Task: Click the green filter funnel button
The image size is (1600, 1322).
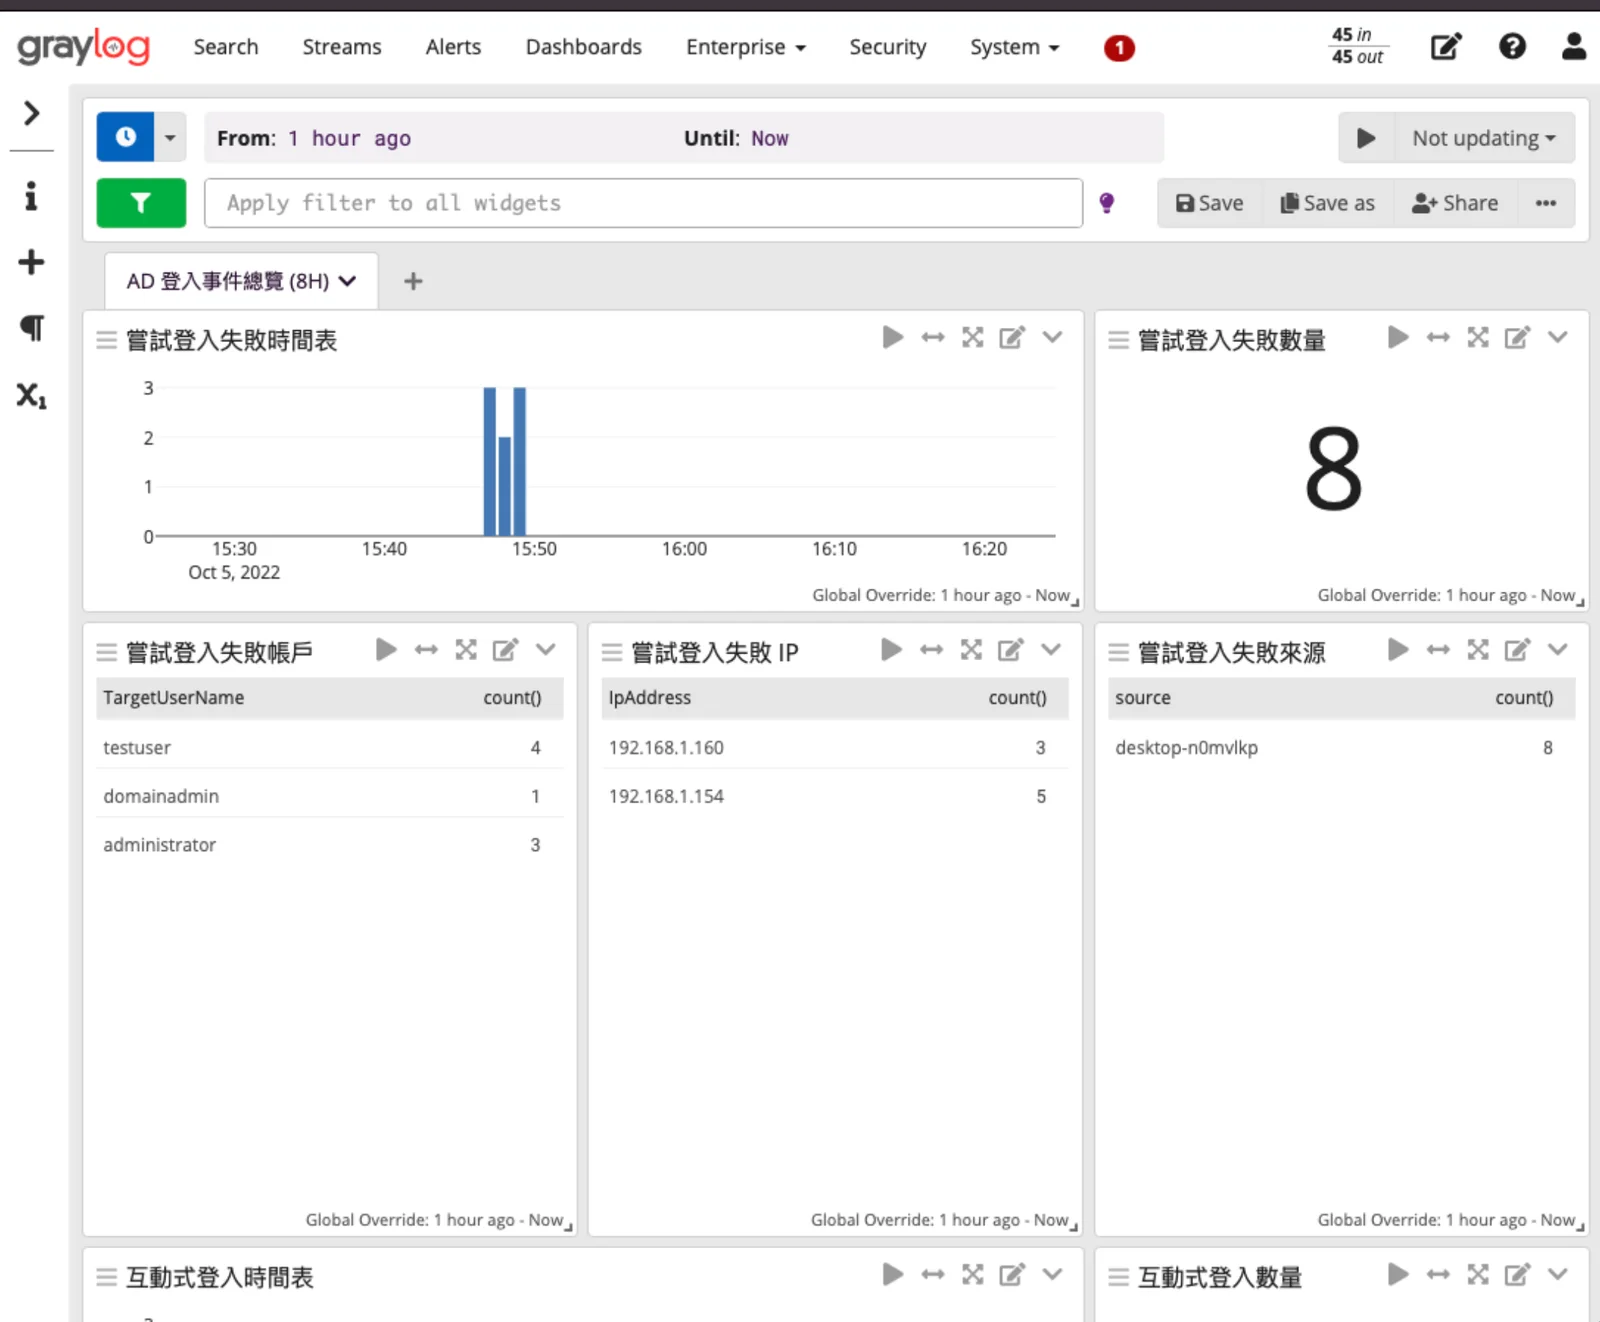Action: 141,203
